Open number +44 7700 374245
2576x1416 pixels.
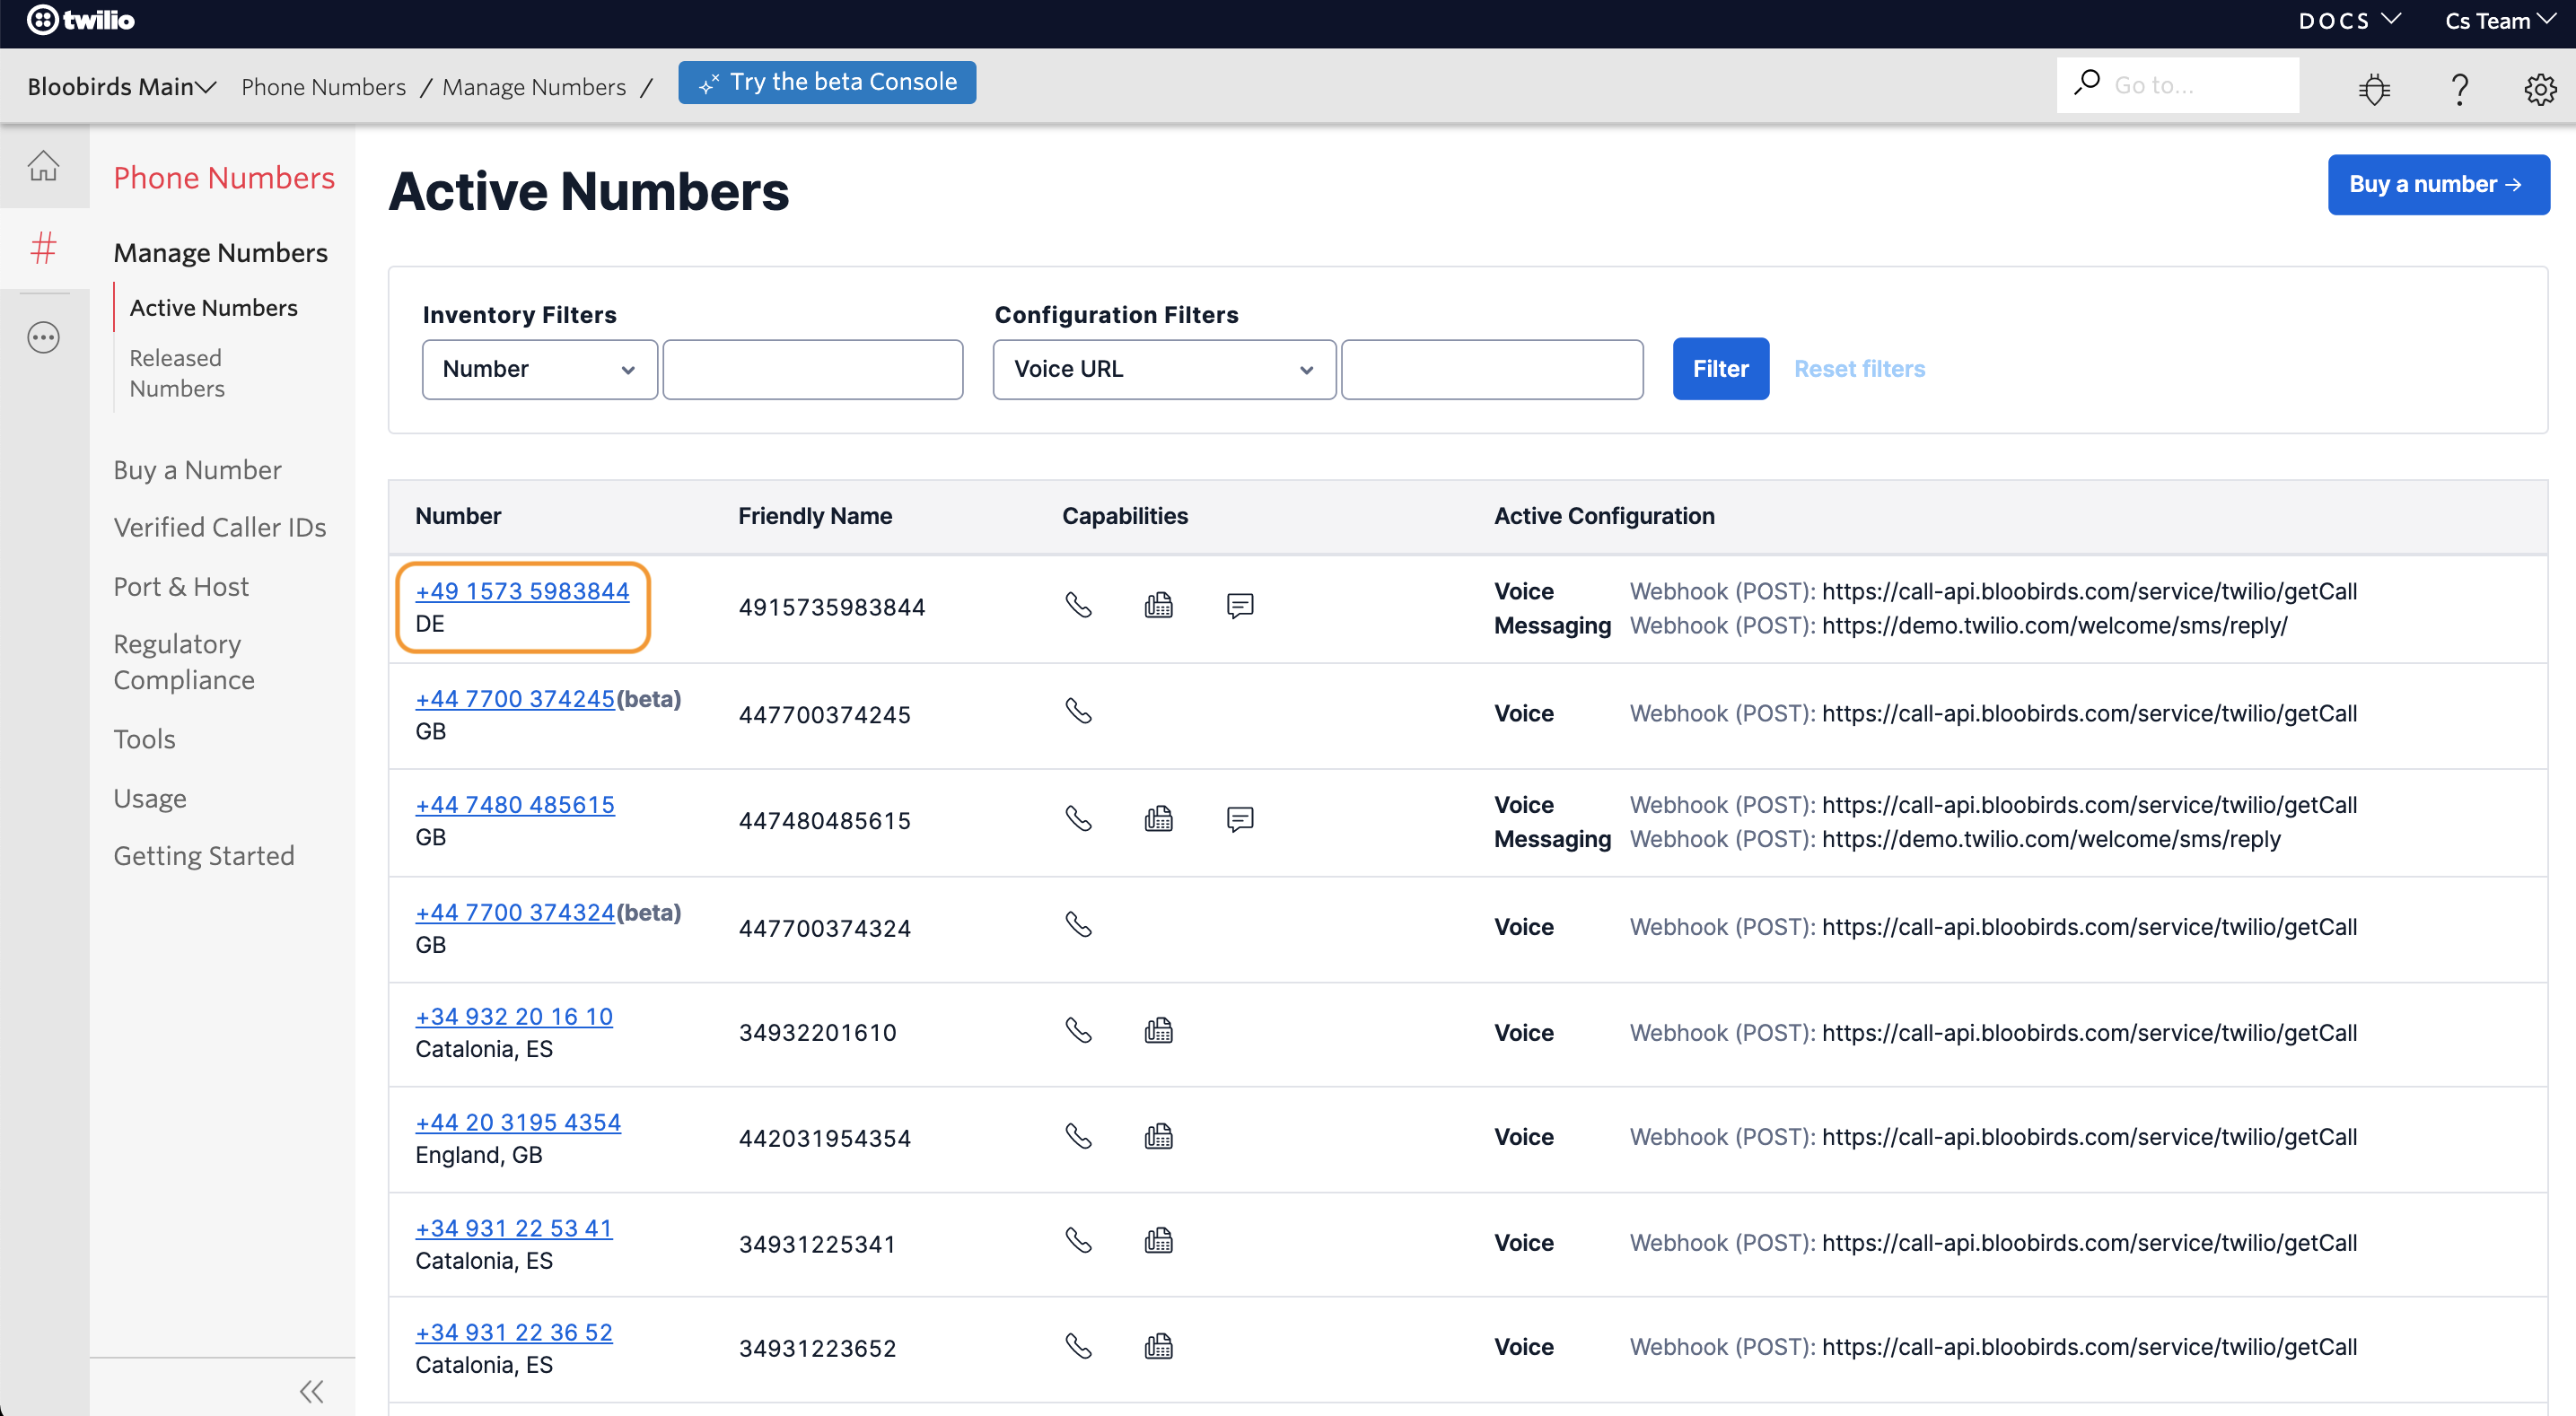coord(515,699)
